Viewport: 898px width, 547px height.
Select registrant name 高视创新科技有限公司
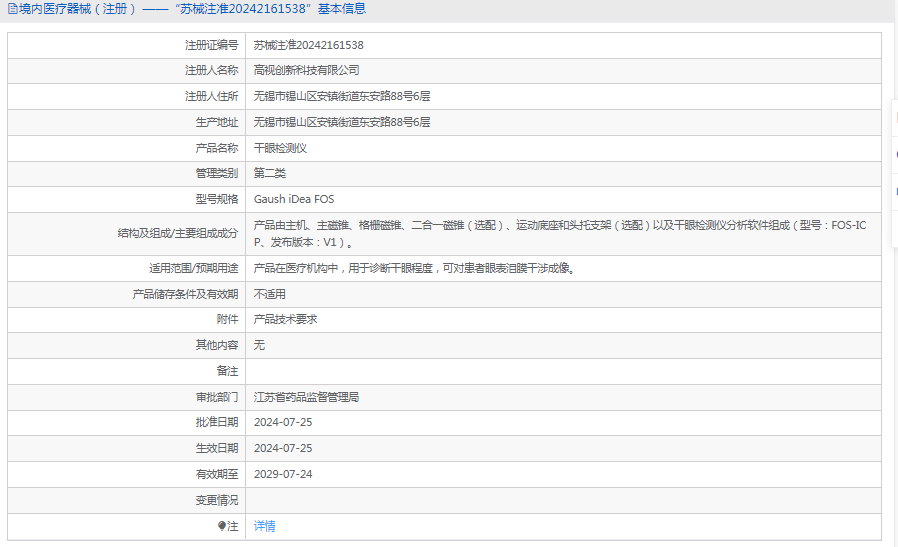coord(306,70)
